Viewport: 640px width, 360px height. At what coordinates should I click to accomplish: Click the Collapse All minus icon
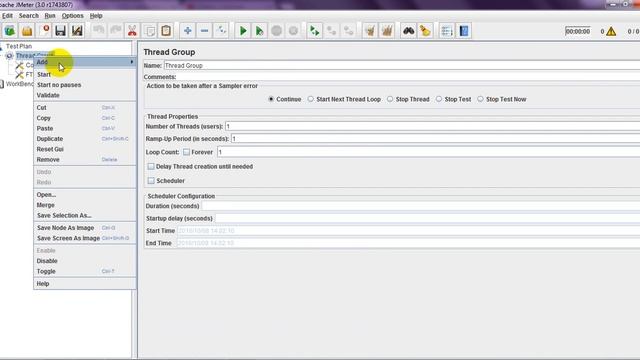[204, 31]
